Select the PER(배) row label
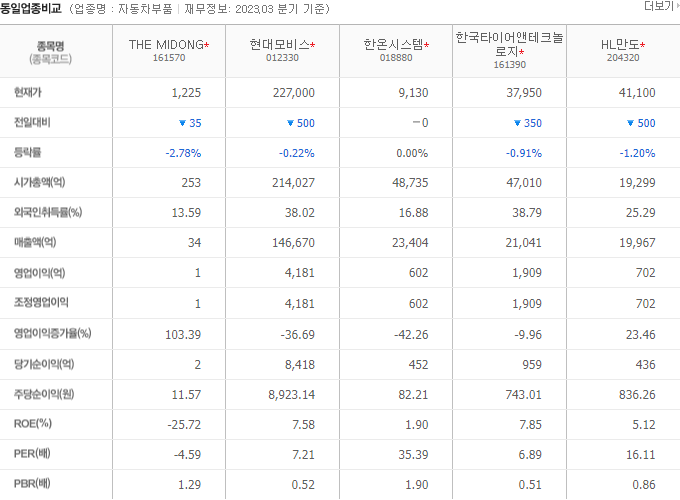This screenshot has width=680, height=500. tap(32, 454)
